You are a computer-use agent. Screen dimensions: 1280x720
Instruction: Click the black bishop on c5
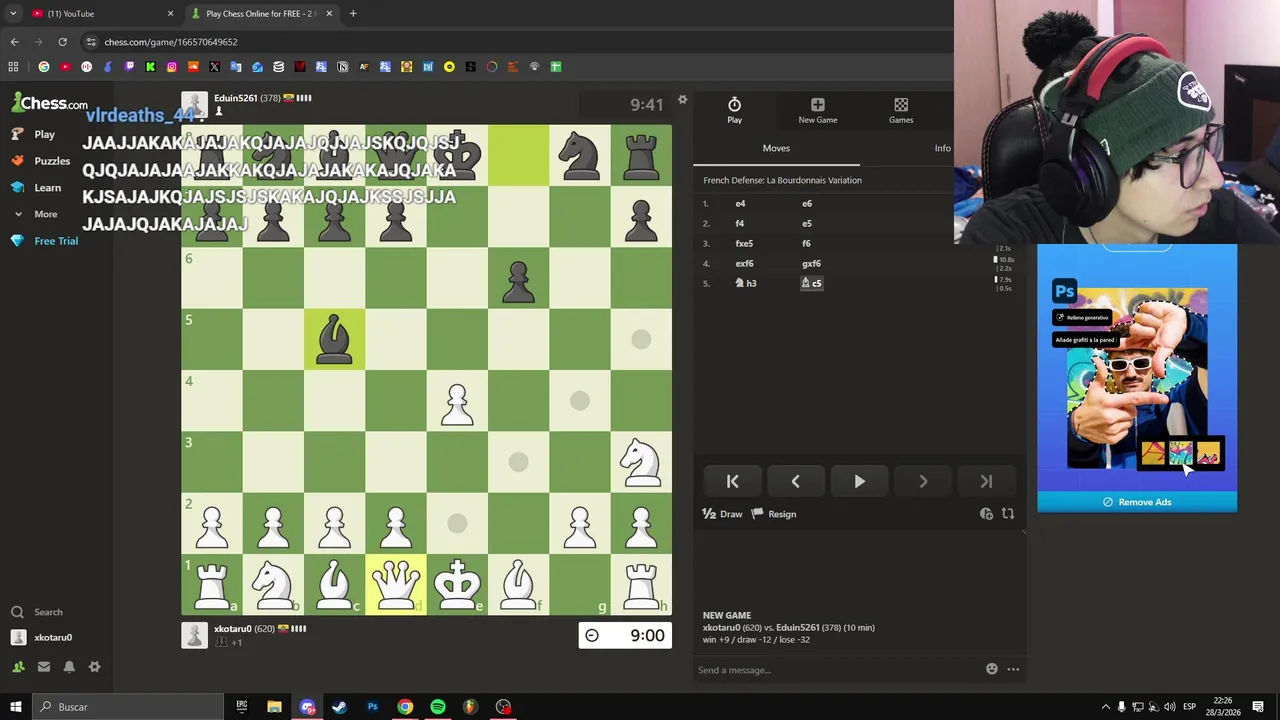(x=334, y=339)
